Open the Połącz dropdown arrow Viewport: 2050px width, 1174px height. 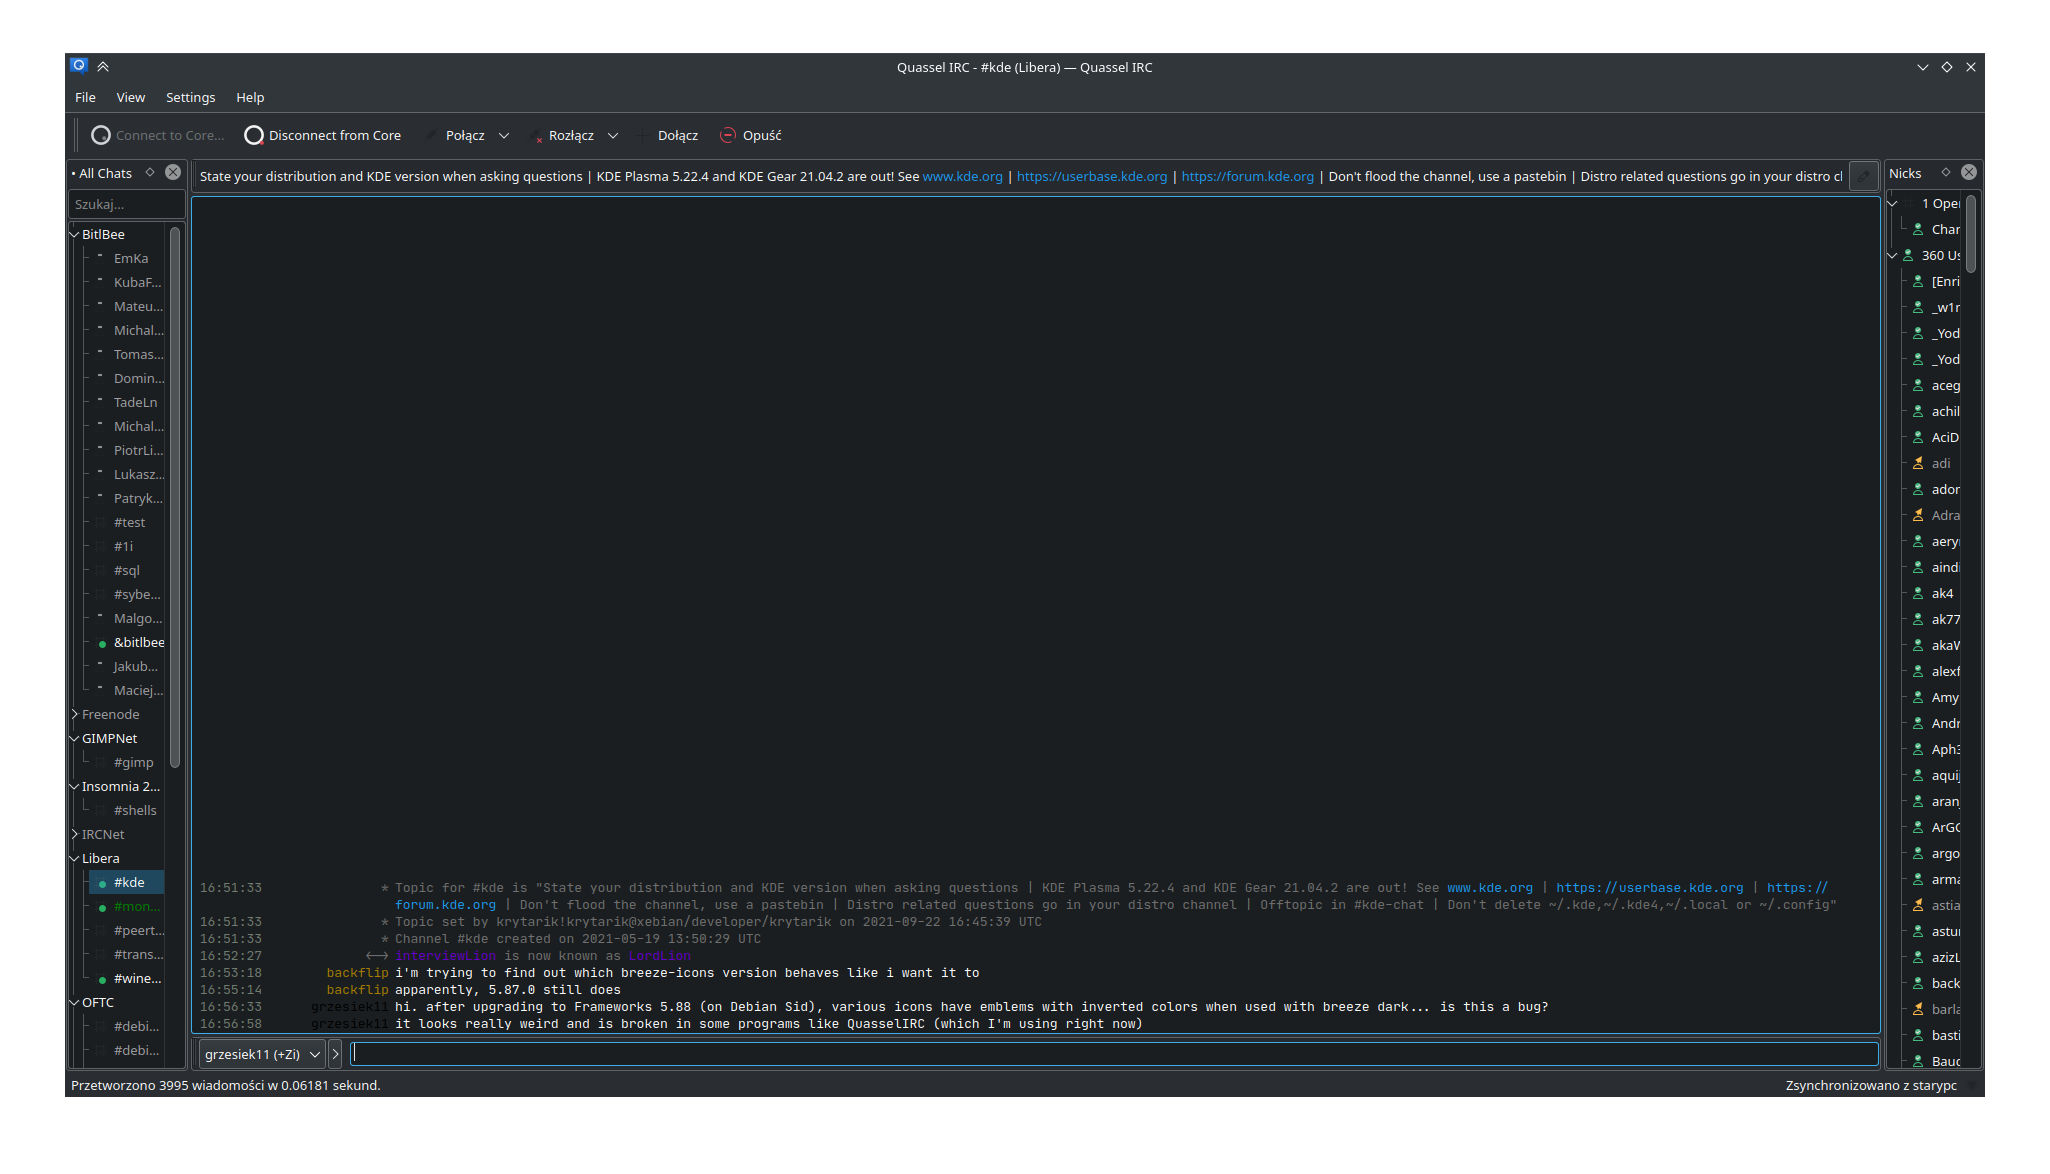point(504,135)
